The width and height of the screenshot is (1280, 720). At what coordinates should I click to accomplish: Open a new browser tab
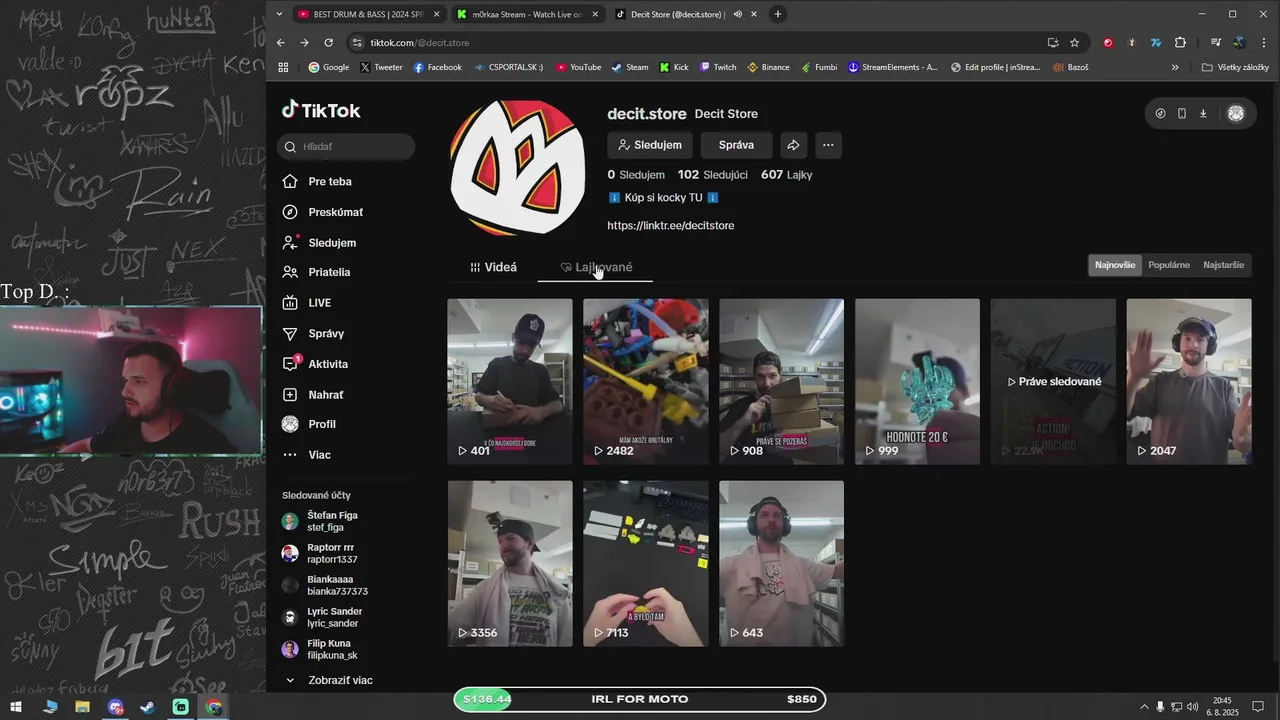pyautogui.click(x=778, y=14)
